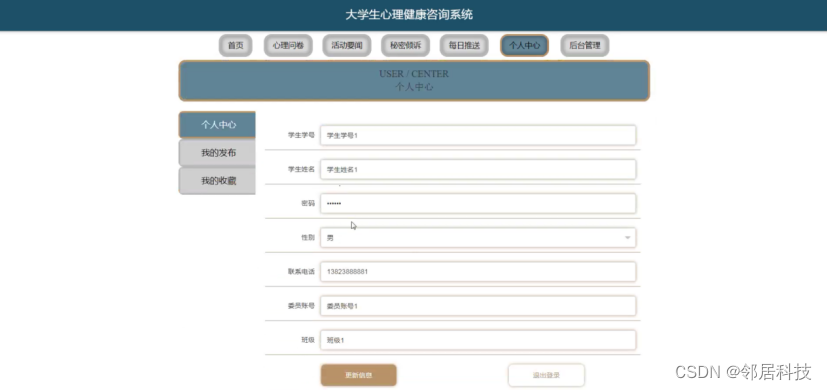Open 后台管理 page

click(584, 45)
